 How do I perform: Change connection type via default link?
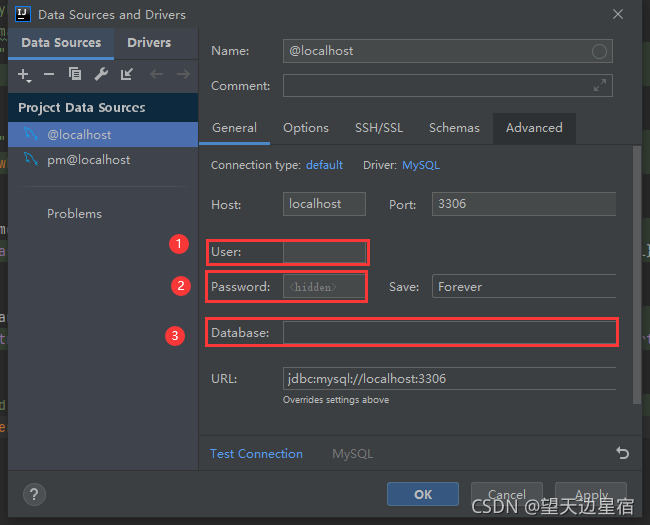coord(324,165)
